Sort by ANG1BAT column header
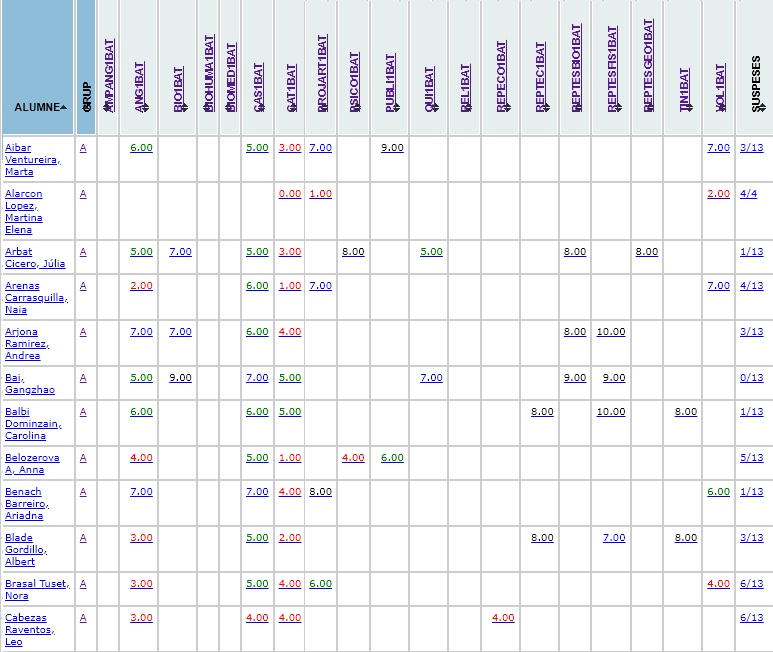 (140, 87)
